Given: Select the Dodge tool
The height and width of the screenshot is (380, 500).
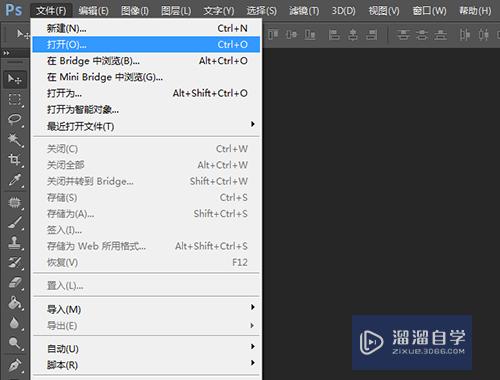Looking at the screenshot, I should coord(15,343).
